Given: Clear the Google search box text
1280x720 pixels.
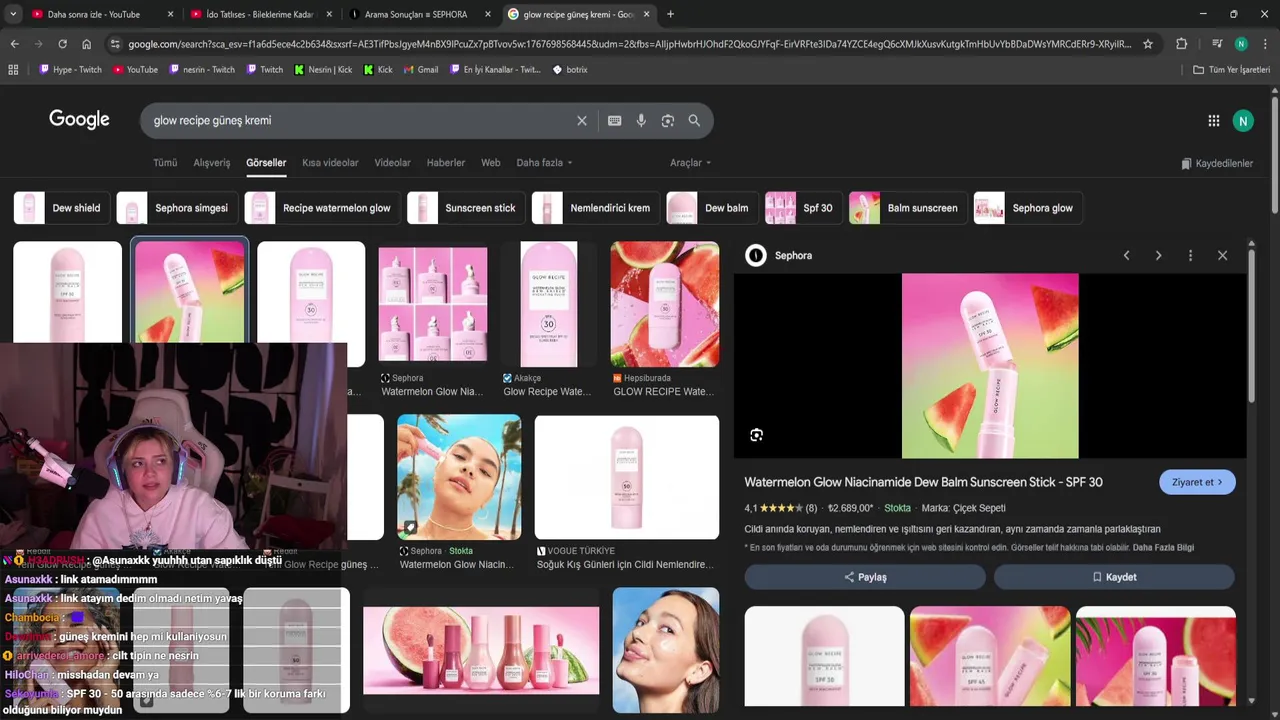Looking at the screenshot, I should coord(582,121).
